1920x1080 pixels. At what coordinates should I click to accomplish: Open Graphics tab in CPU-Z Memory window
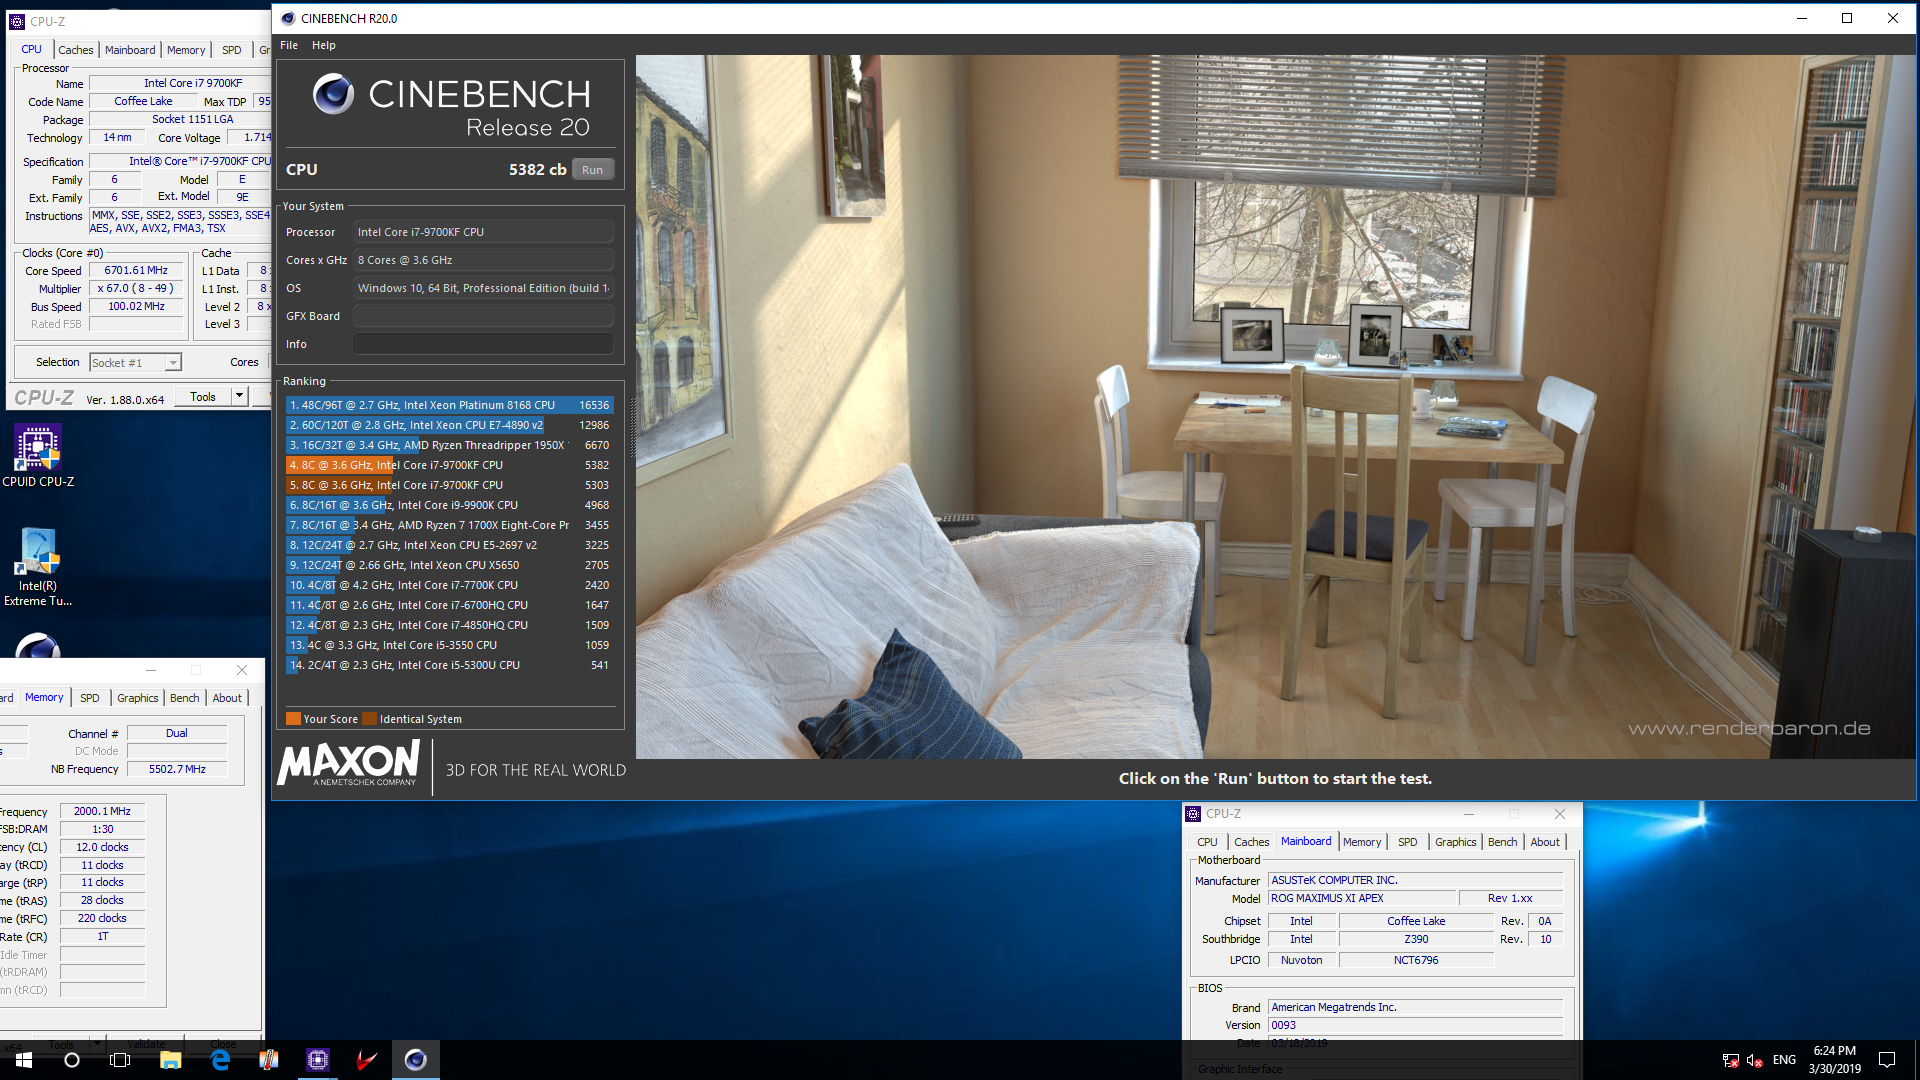(x=137, y=698)
